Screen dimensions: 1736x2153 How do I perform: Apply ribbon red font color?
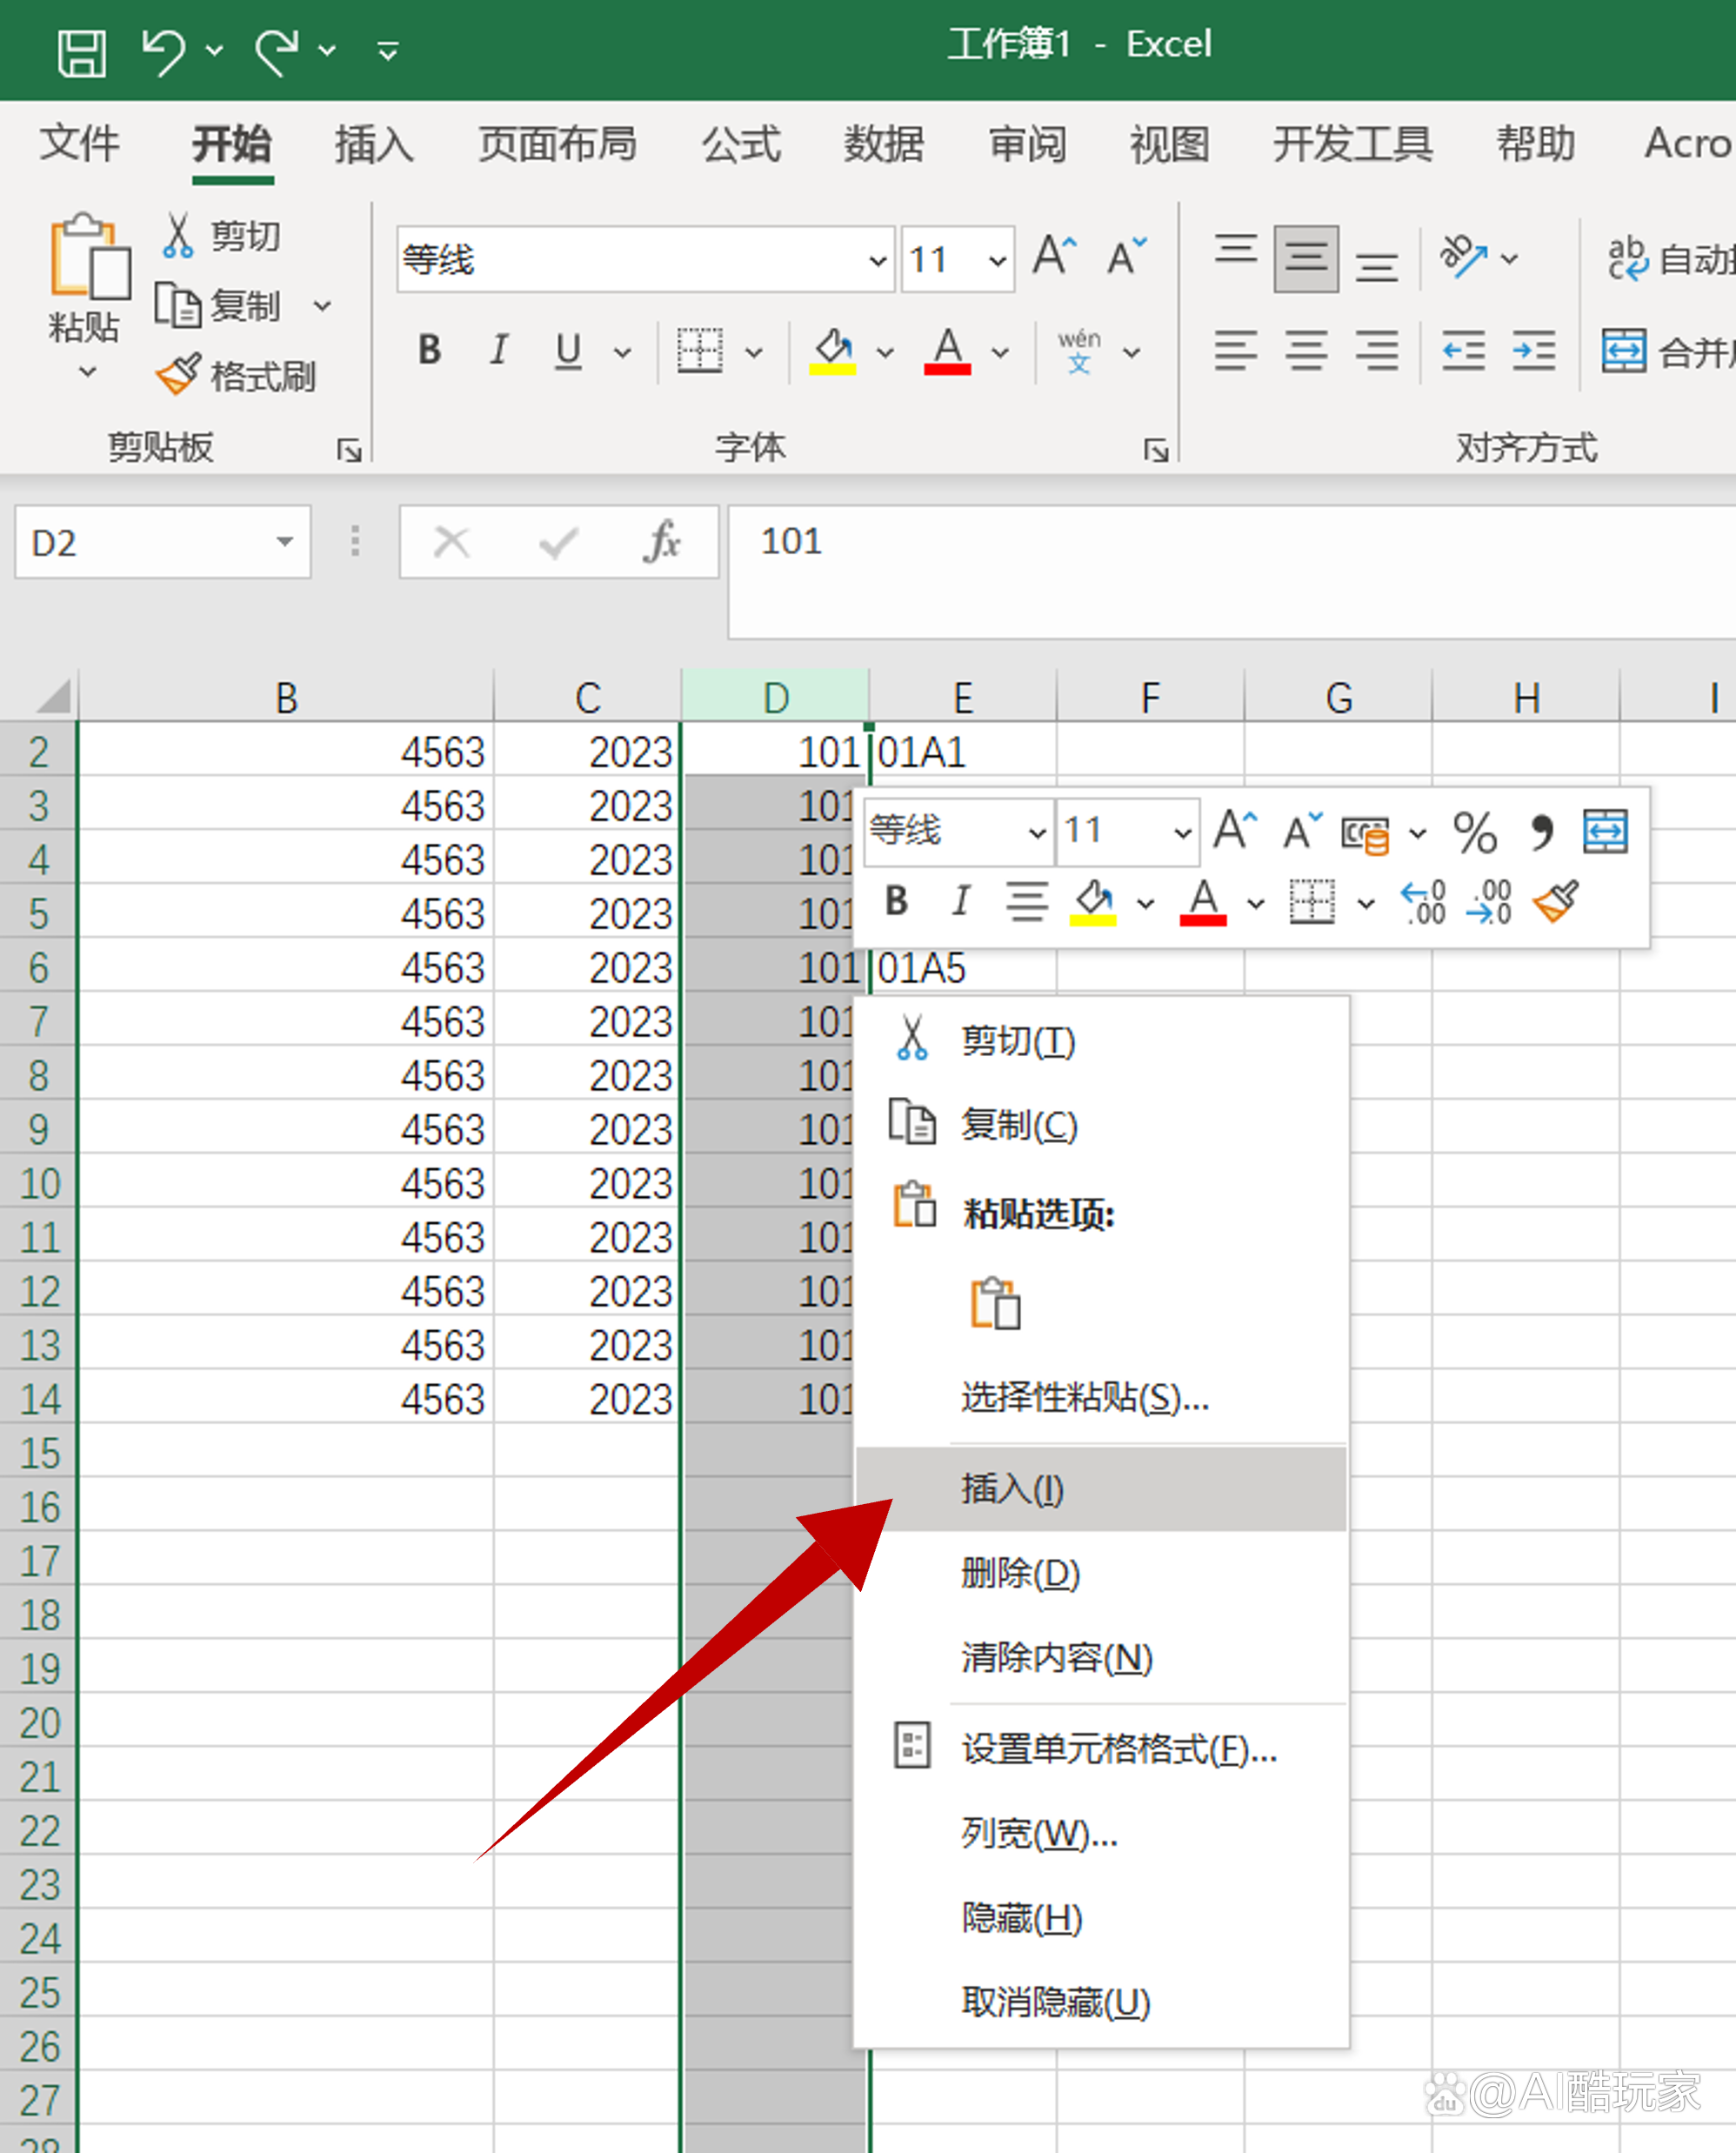click(x=947, y=351)
